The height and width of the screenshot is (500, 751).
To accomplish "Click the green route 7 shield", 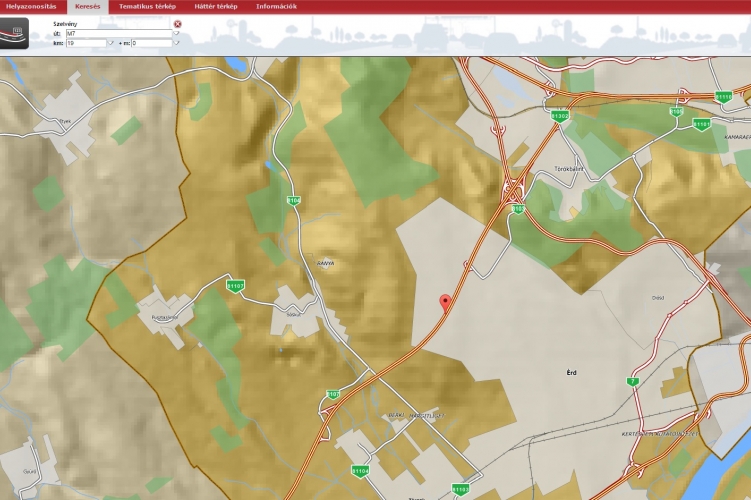I will pos(632,382).
